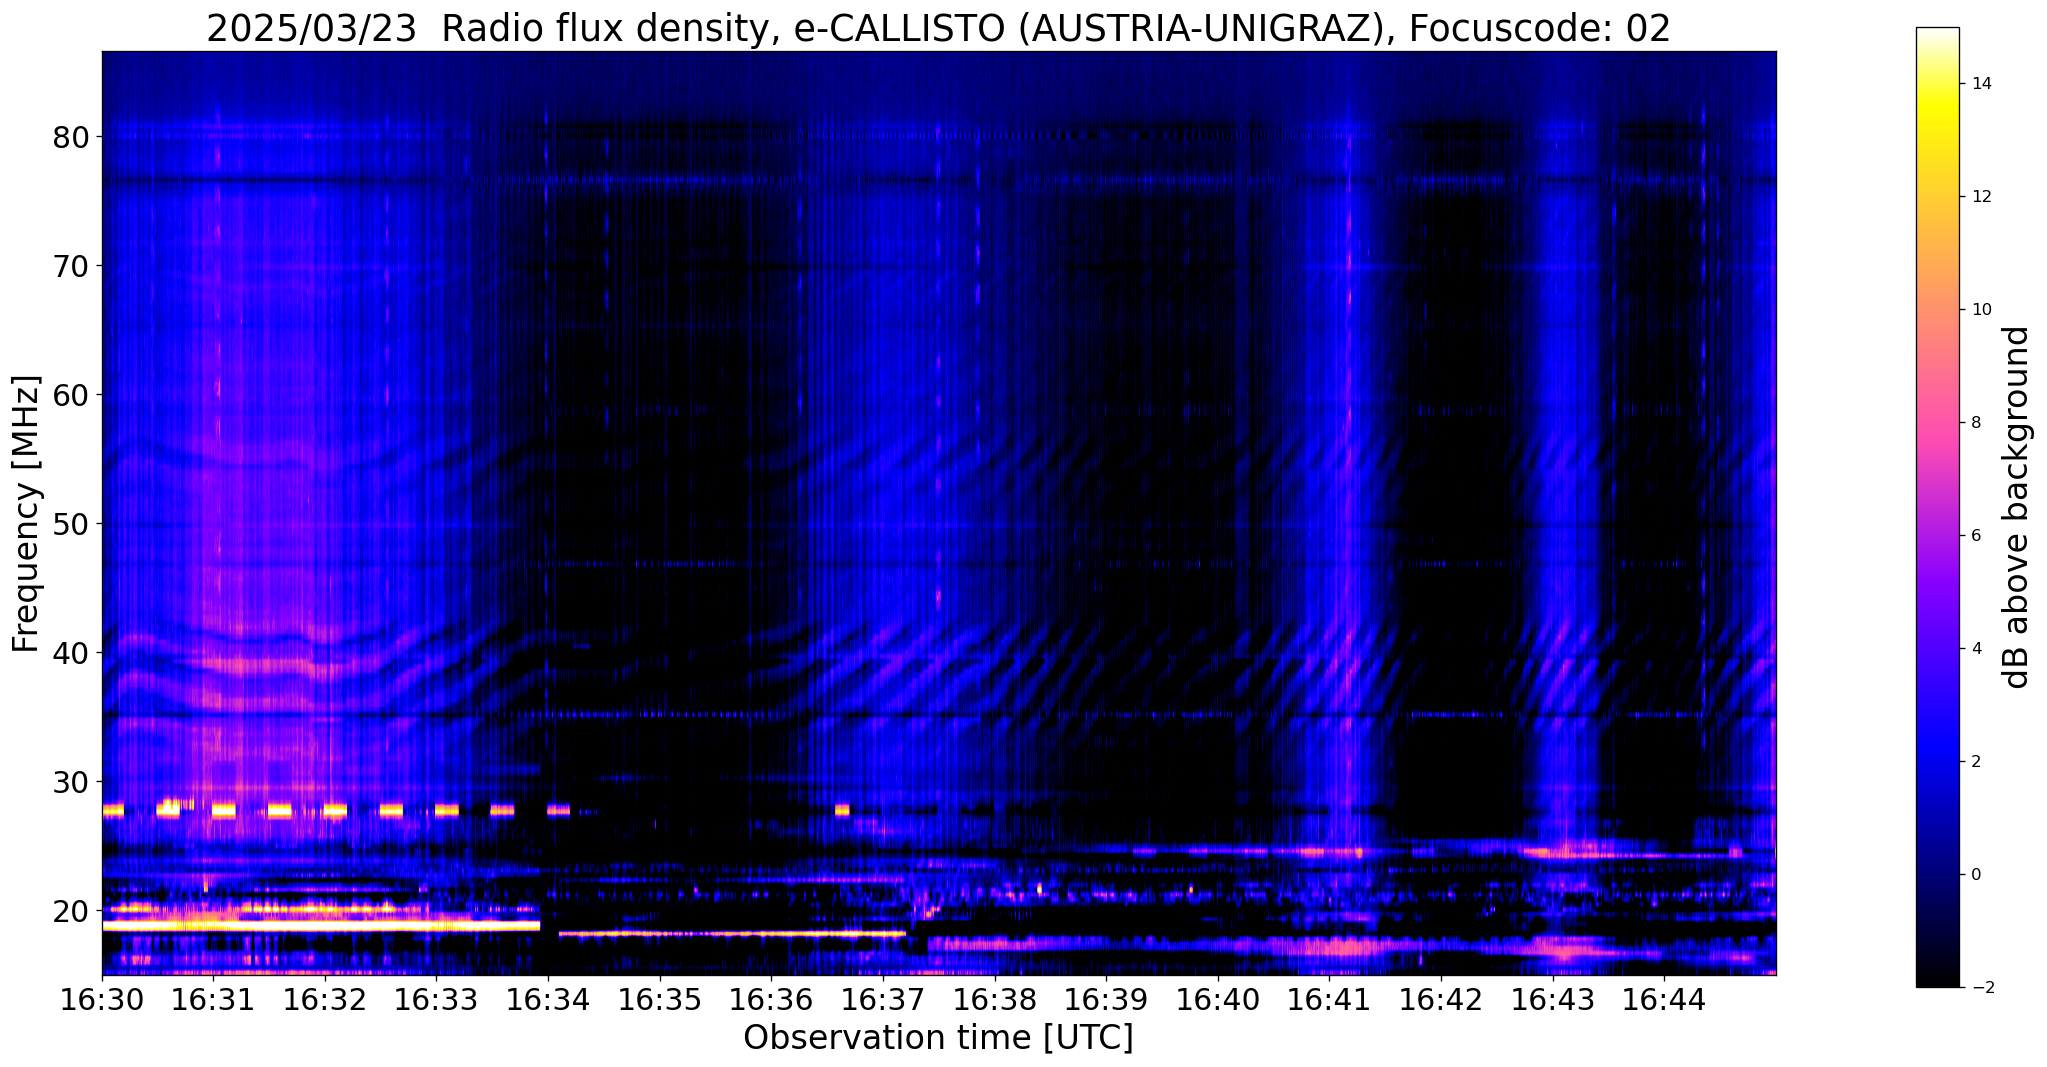The height and width of the screenshot is (1067, 2047).
Task: Click the white top end of the colorbar
Action: point(1937,34)
